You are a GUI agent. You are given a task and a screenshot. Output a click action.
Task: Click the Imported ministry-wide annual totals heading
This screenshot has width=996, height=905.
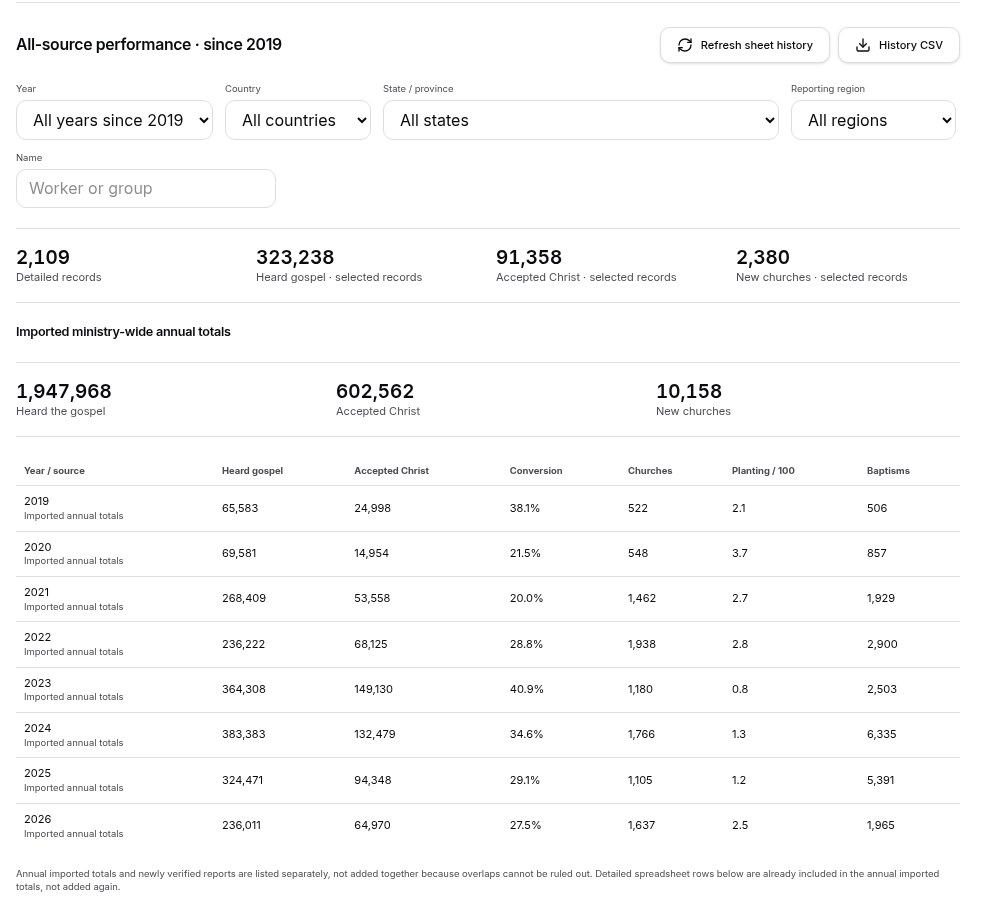[x=123, y=332]
